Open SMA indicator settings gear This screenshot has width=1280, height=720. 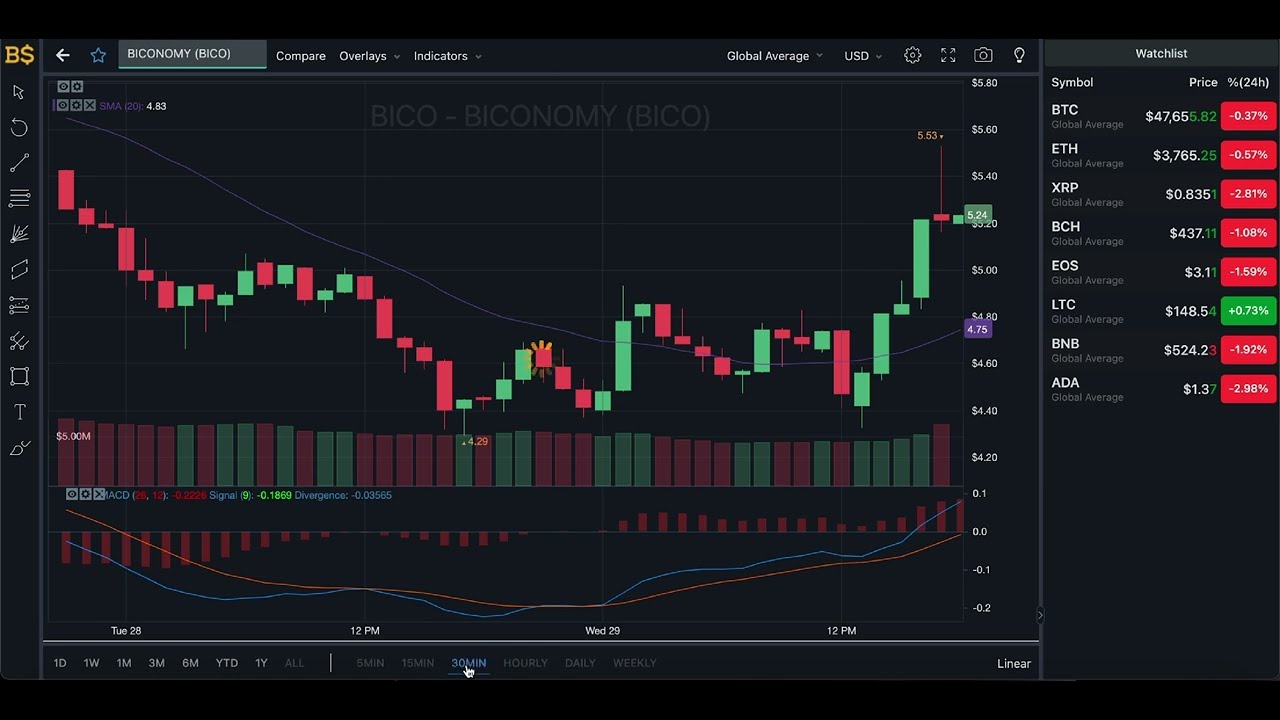pos(76,105)
